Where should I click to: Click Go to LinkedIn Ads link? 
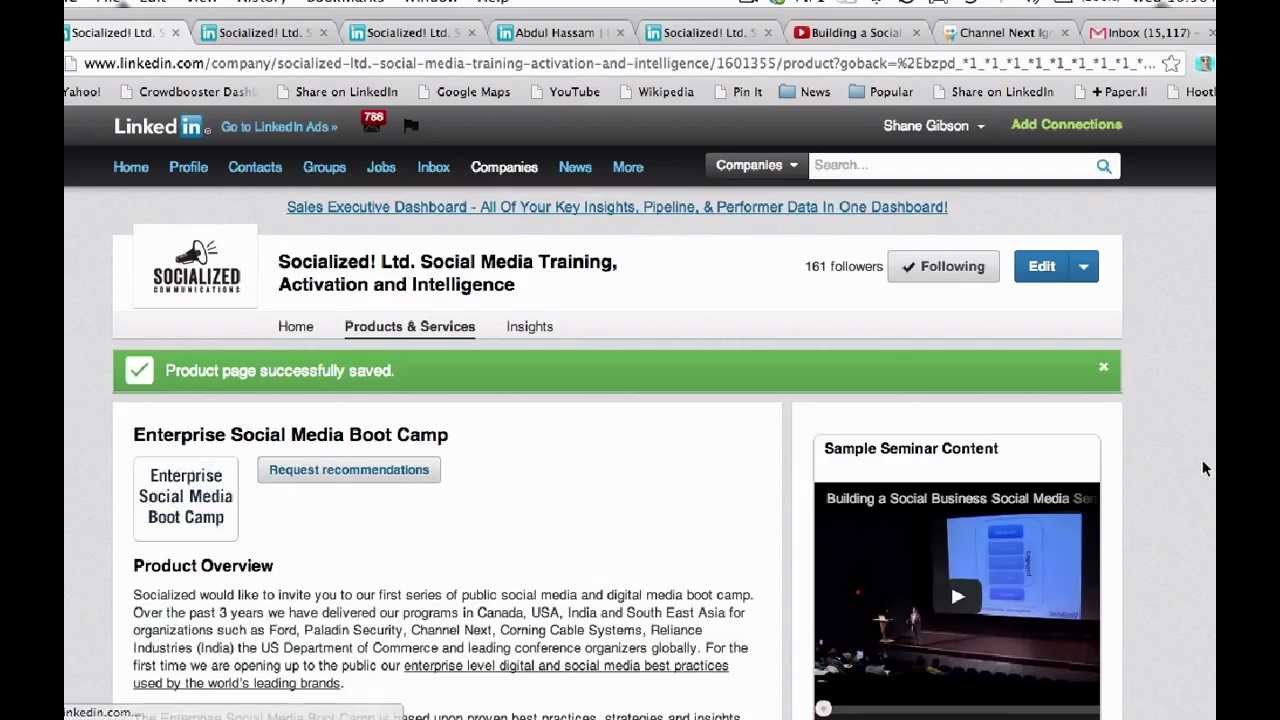279,127
